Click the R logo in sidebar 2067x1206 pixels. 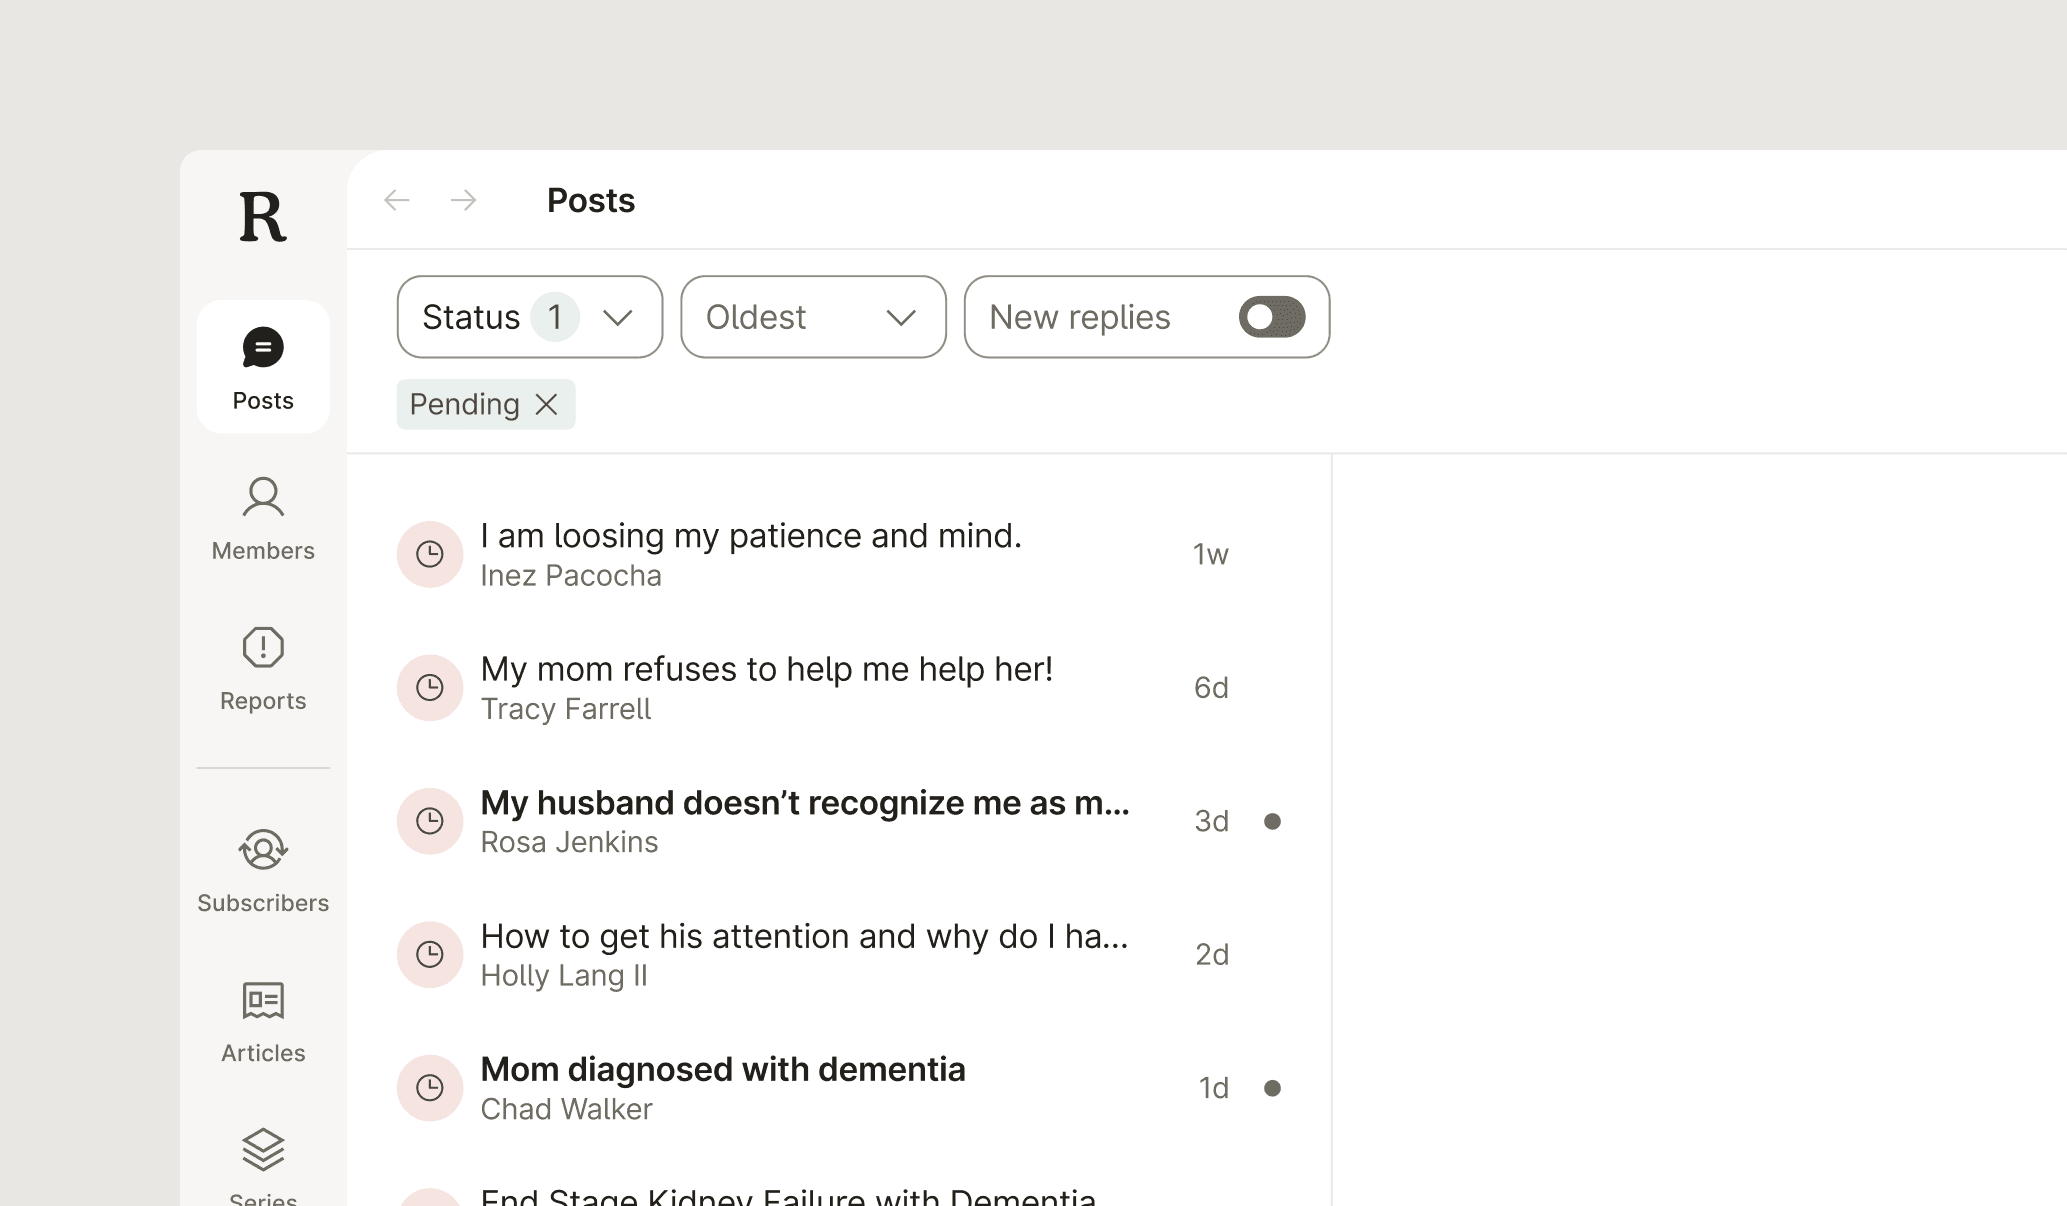tap(263, 217)
